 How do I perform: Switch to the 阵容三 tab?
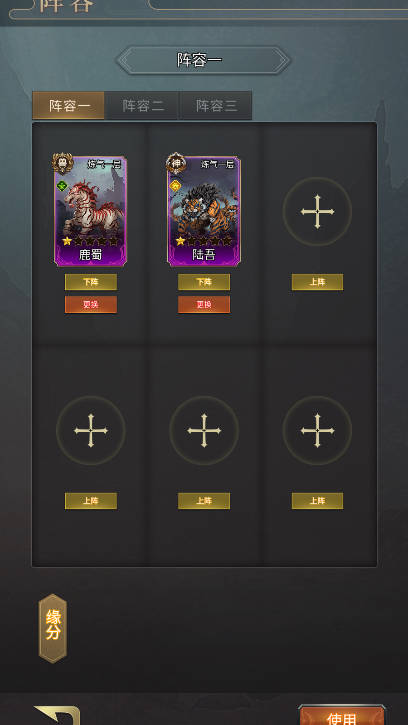click(216, 105)
